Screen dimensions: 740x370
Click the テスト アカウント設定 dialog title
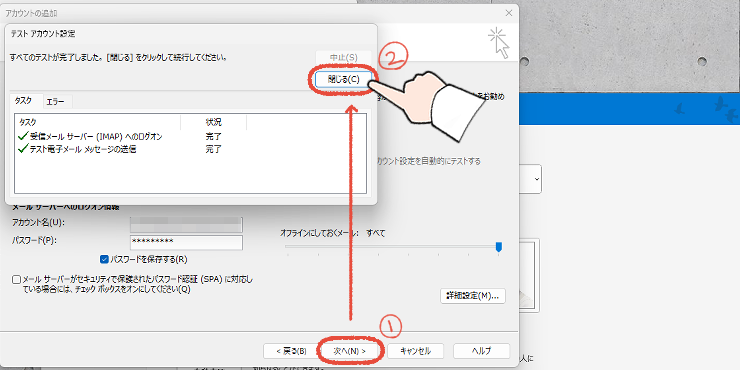click(42, 34)
